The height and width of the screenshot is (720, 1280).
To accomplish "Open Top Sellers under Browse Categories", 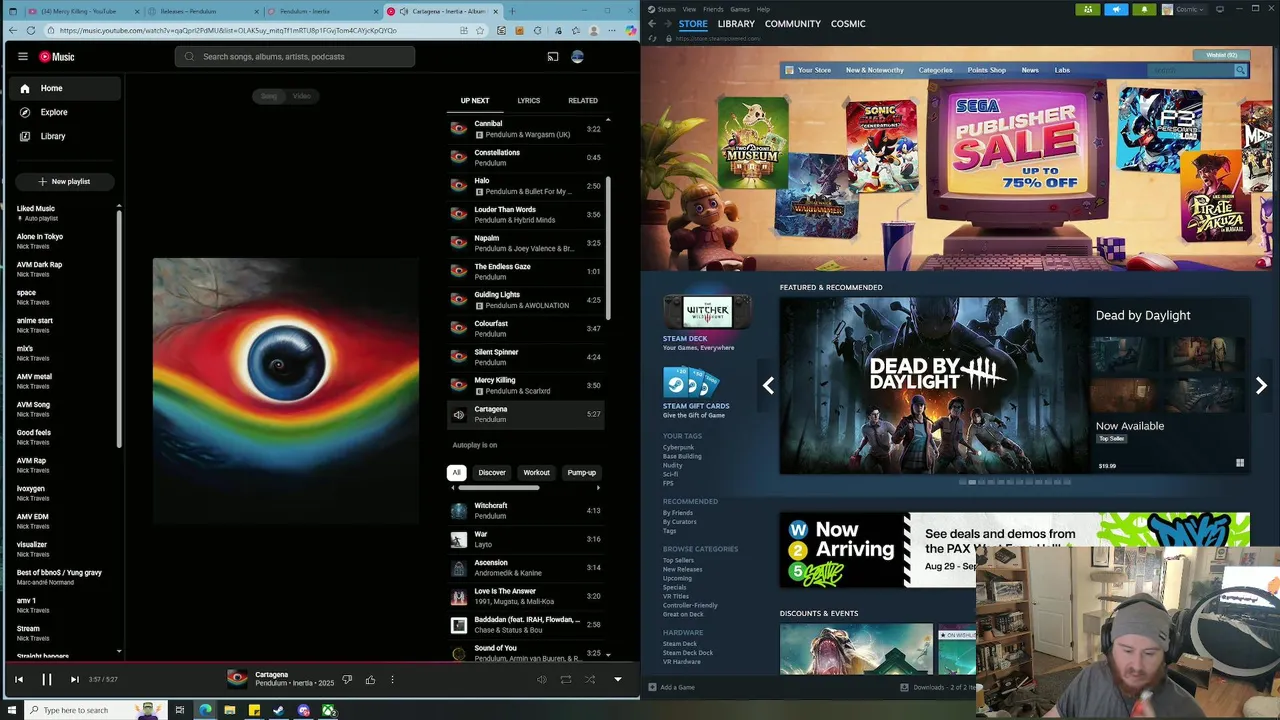I will coord(678,560).
